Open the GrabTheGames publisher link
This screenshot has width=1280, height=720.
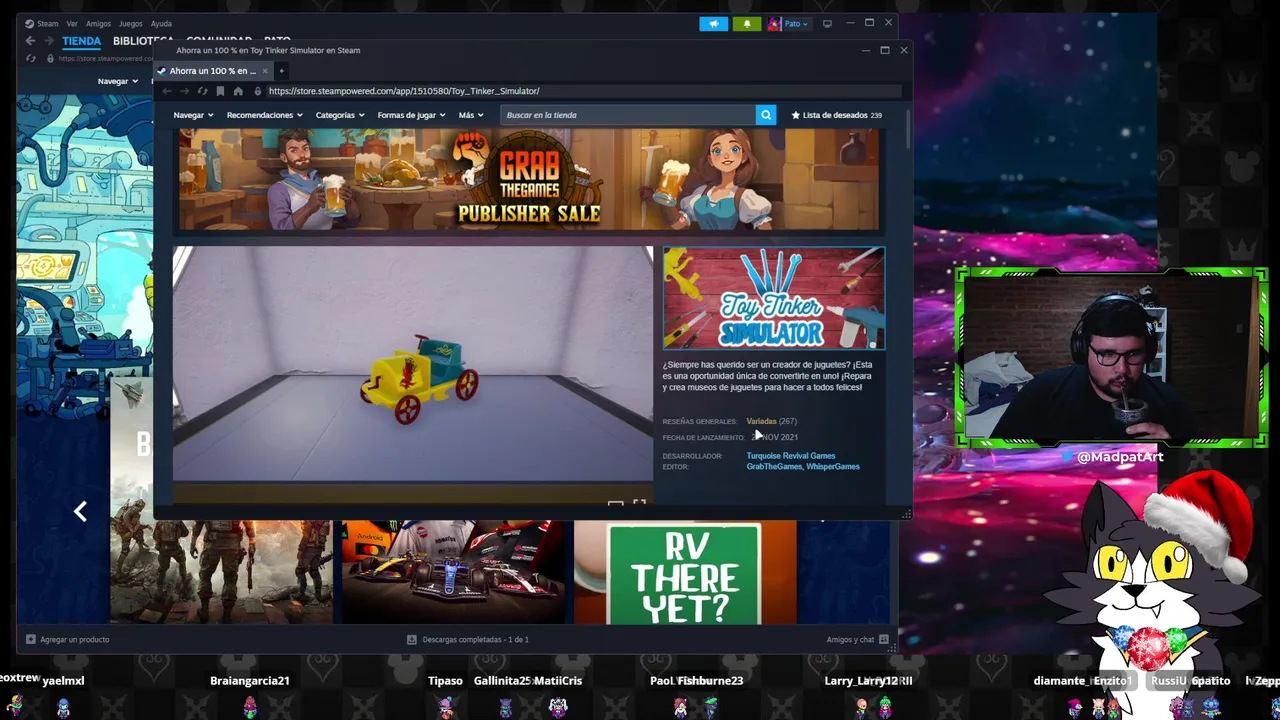tap(774, 467)
